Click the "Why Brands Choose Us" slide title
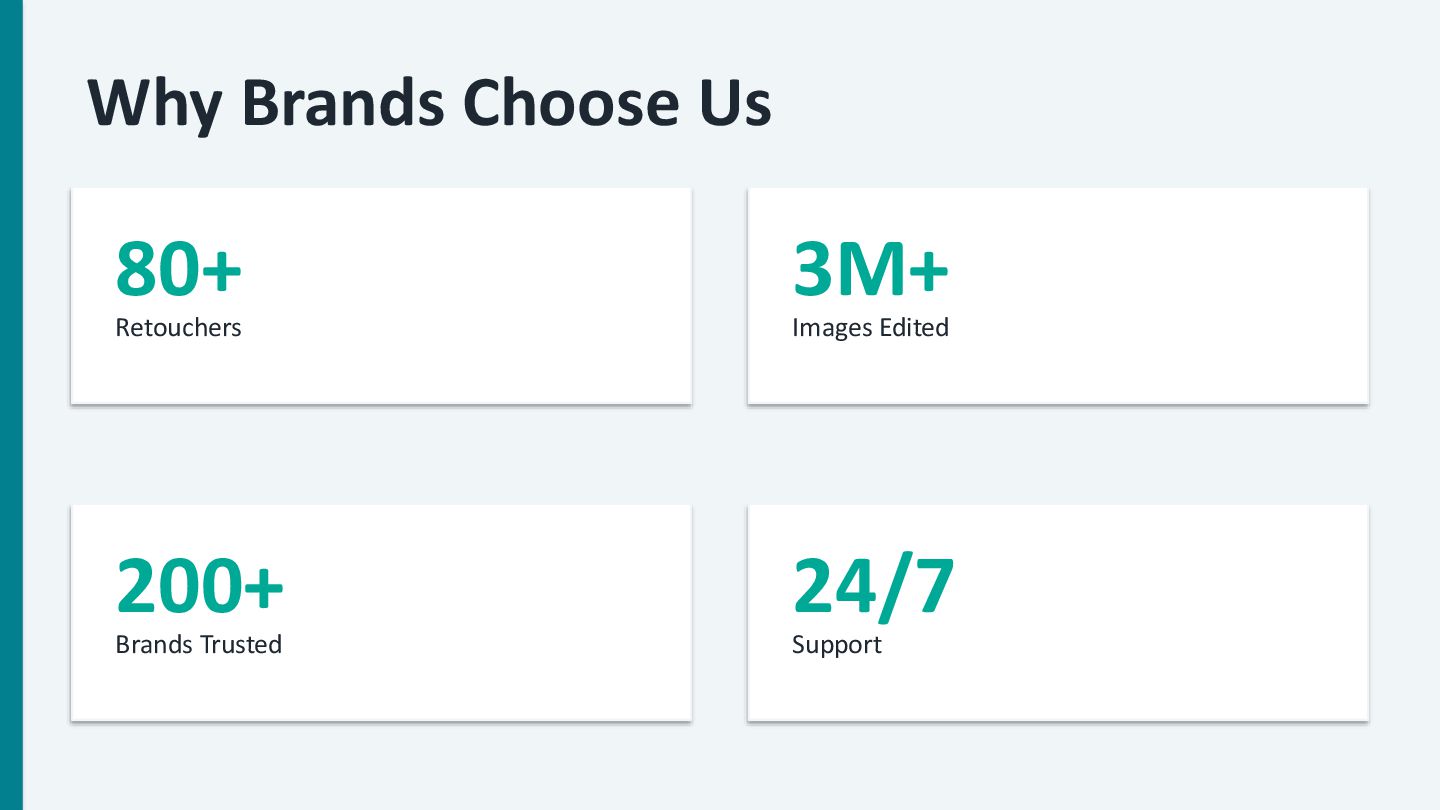 [x=429, y=102]
